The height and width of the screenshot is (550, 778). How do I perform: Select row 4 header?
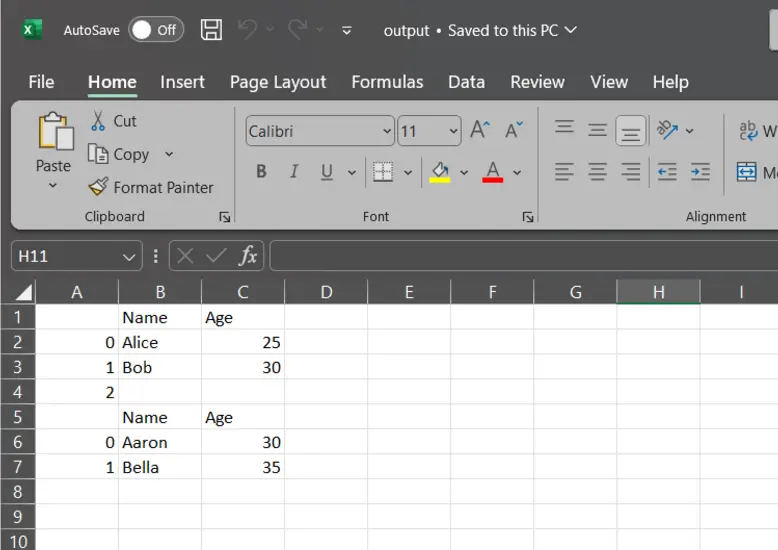coord(18,392)
